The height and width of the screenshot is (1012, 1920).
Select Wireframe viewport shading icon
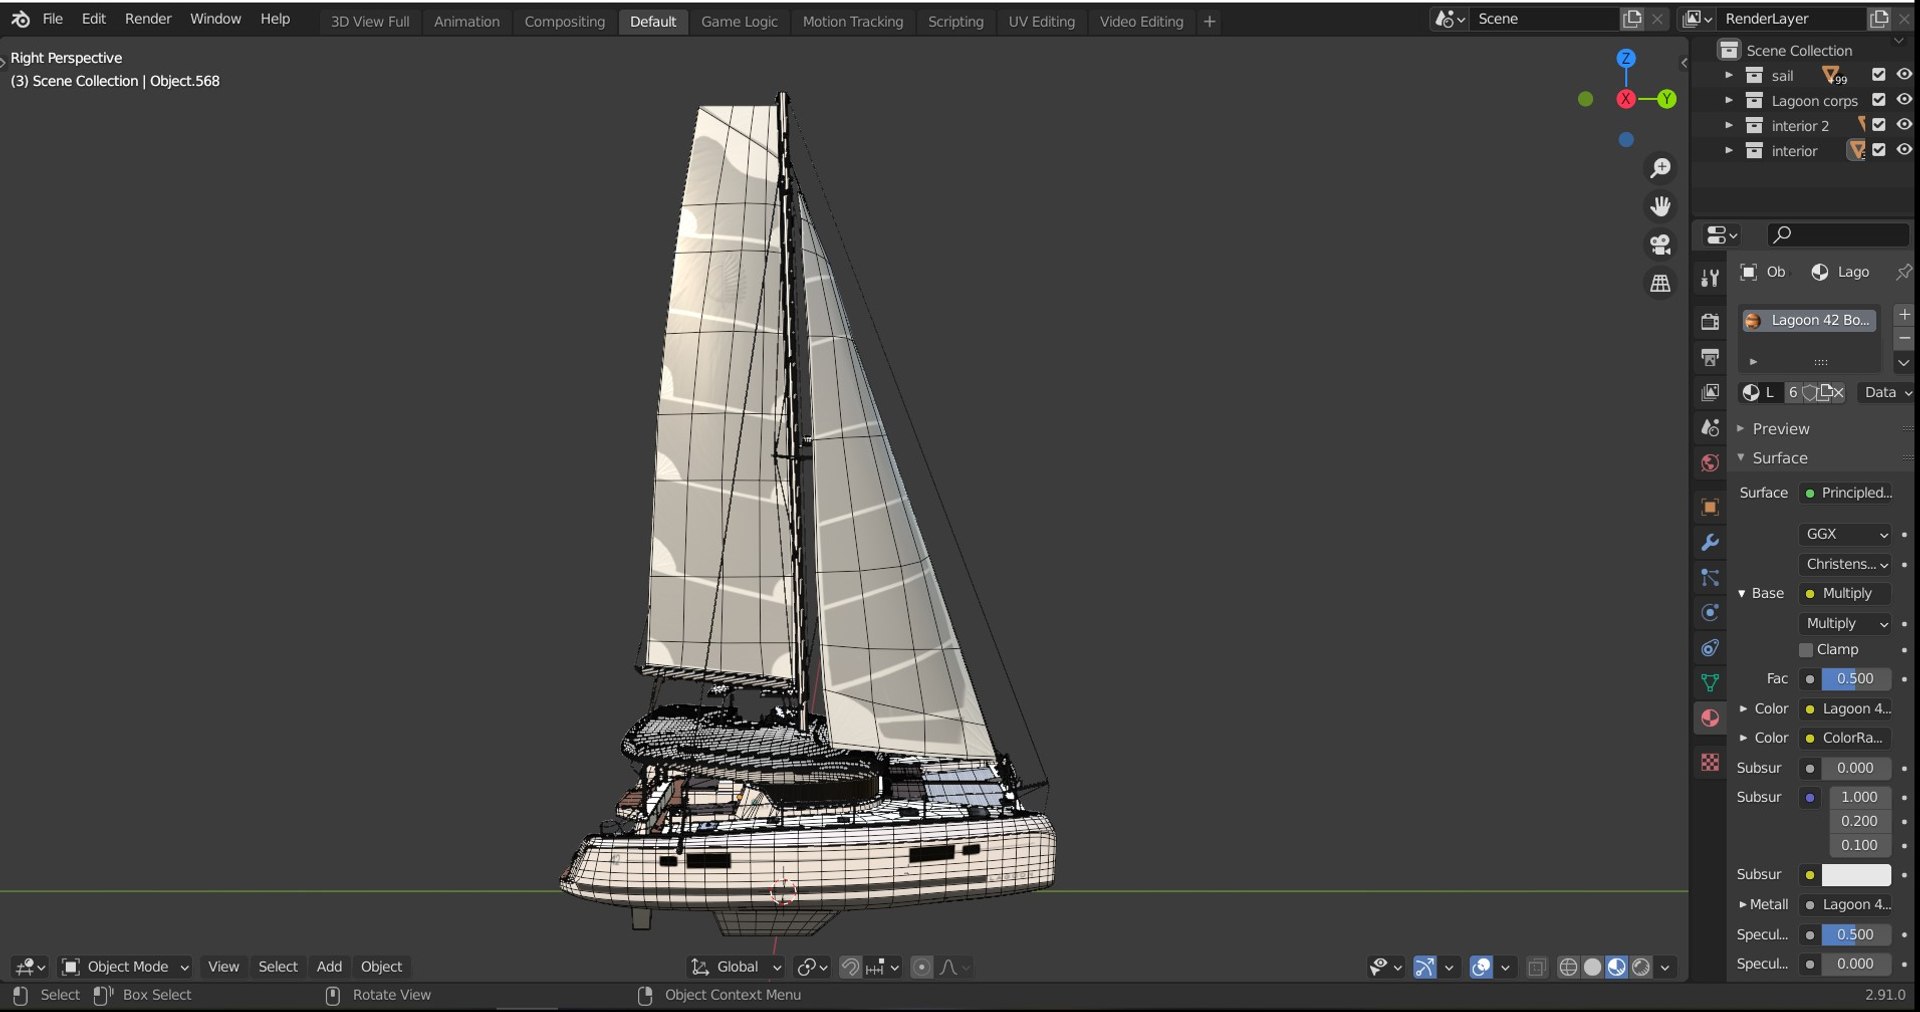1569,967
